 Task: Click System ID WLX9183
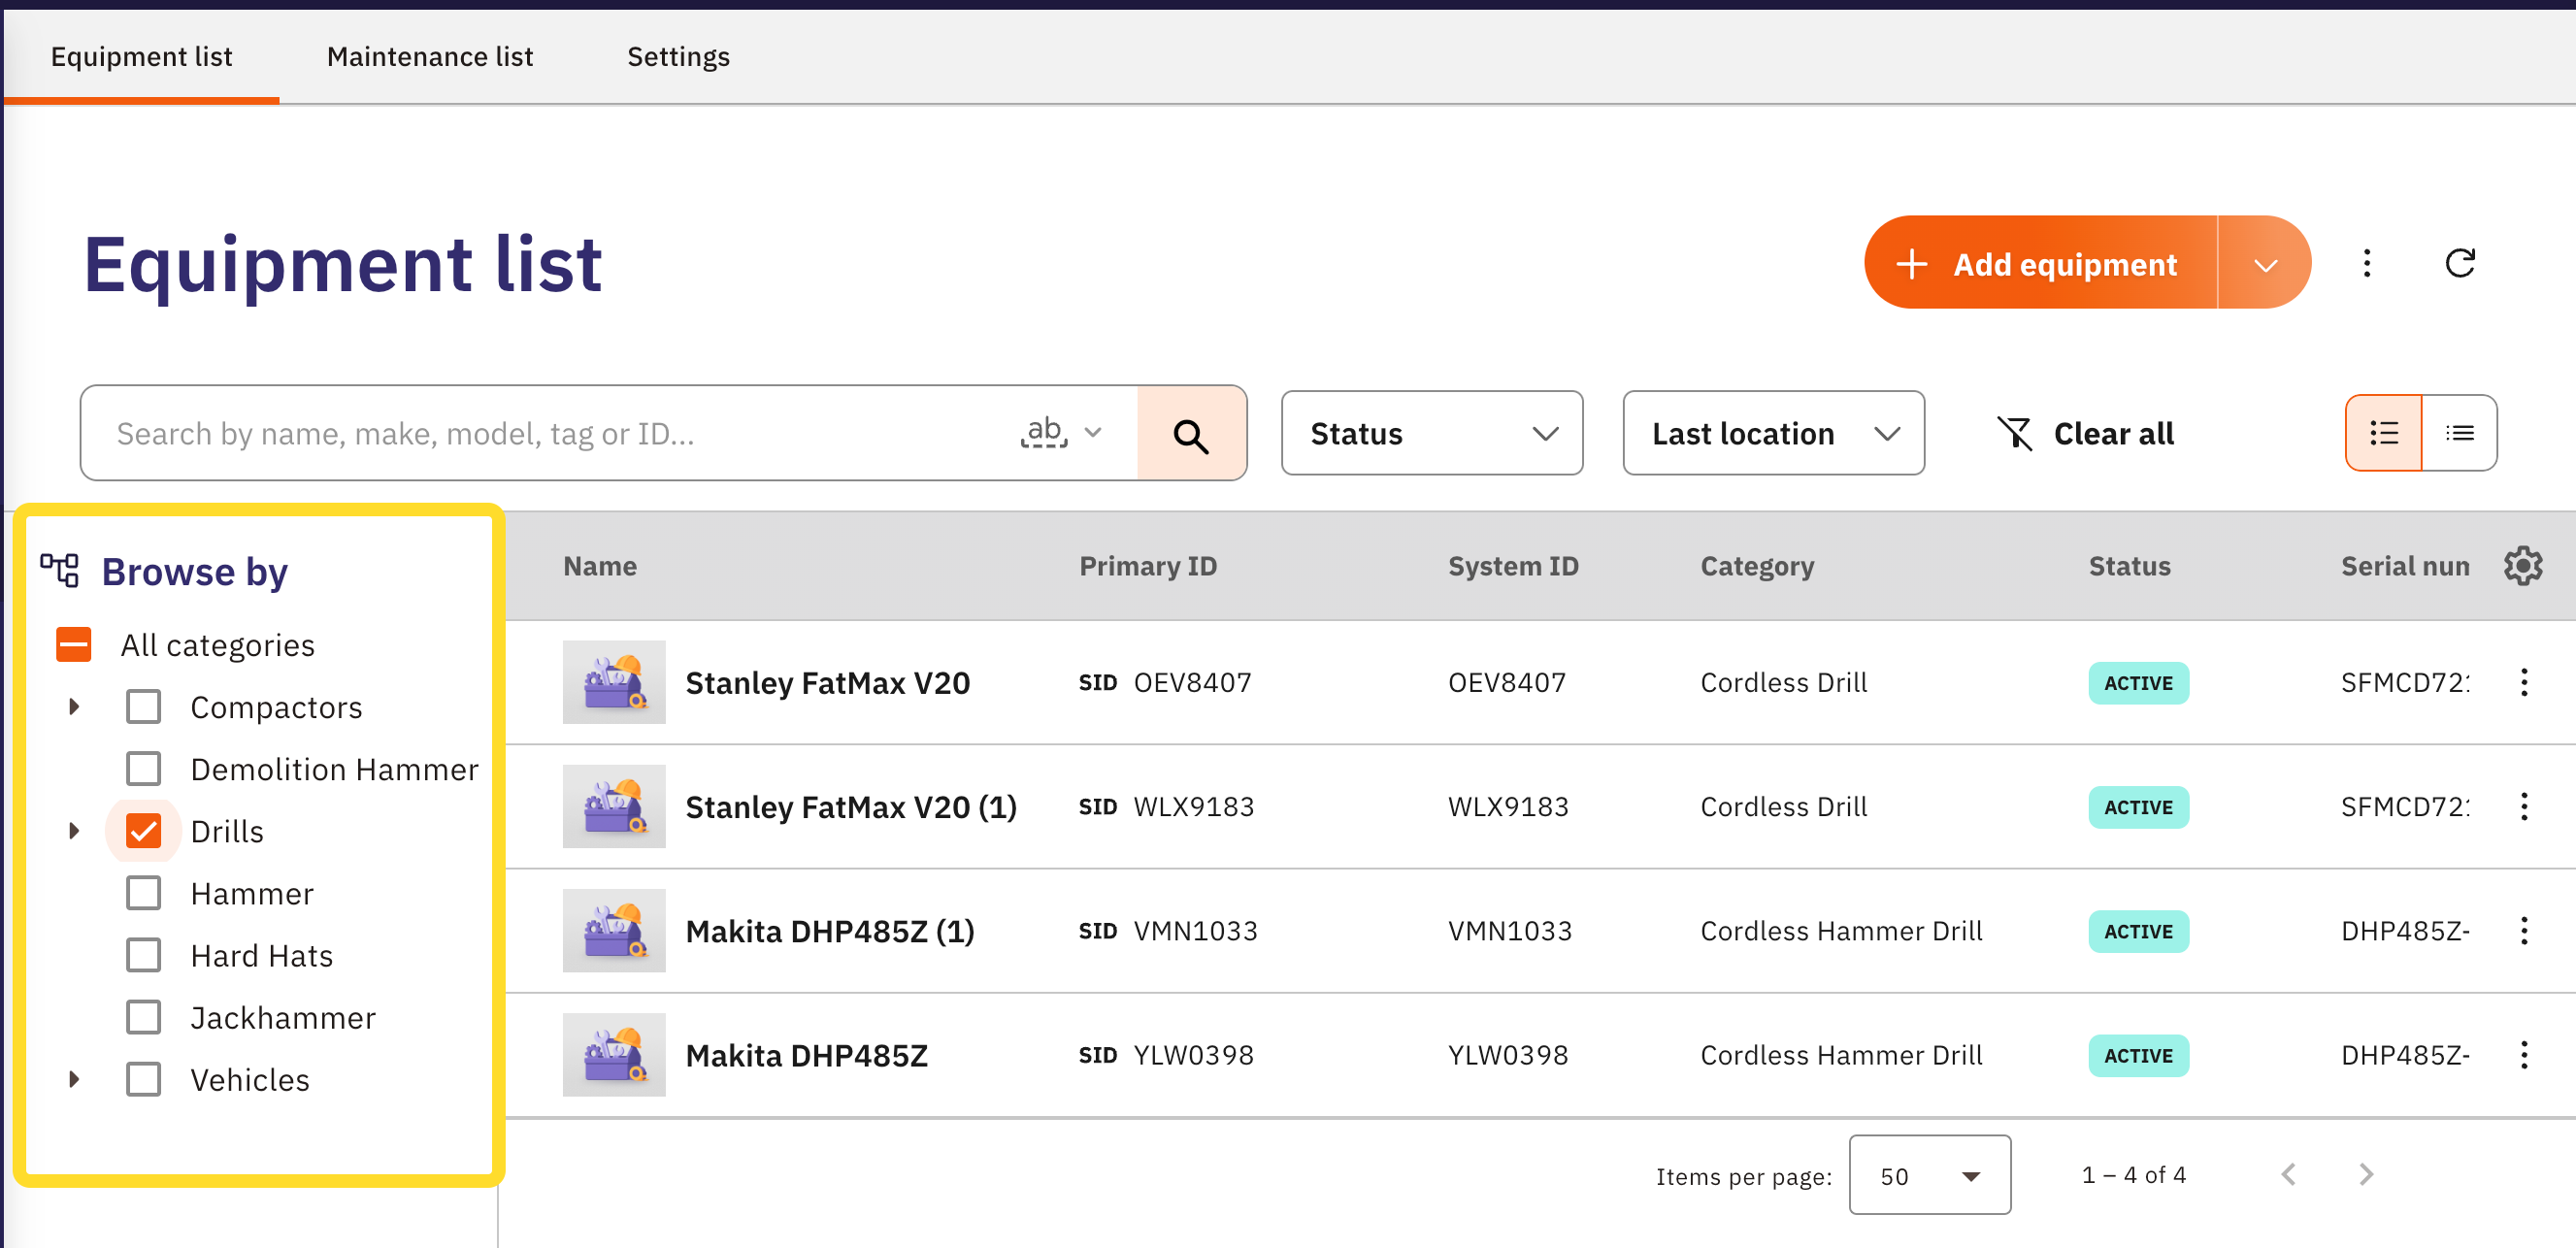[x=1508, y=807]
